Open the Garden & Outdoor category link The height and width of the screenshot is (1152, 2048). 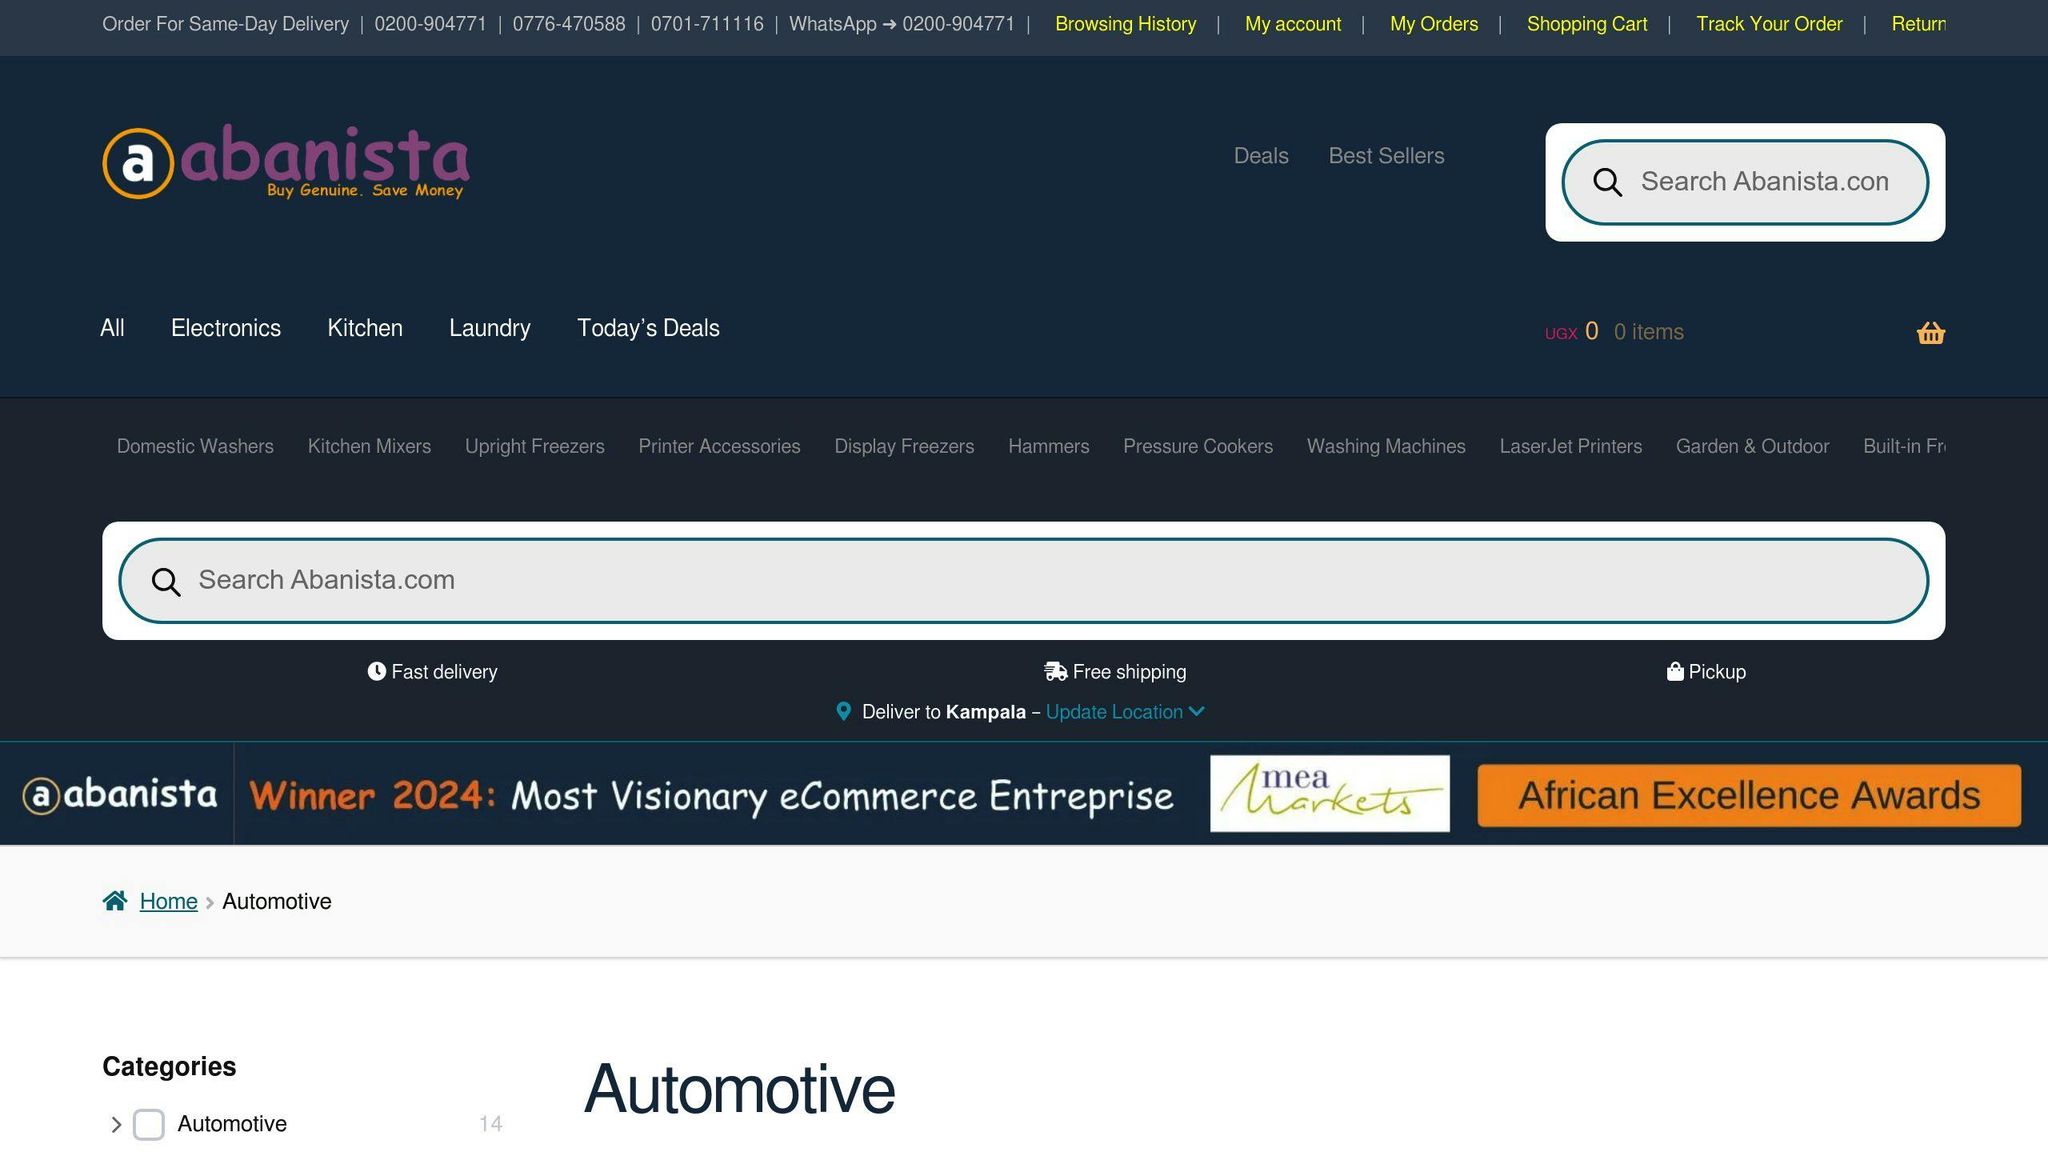(x=1752, y=446)
